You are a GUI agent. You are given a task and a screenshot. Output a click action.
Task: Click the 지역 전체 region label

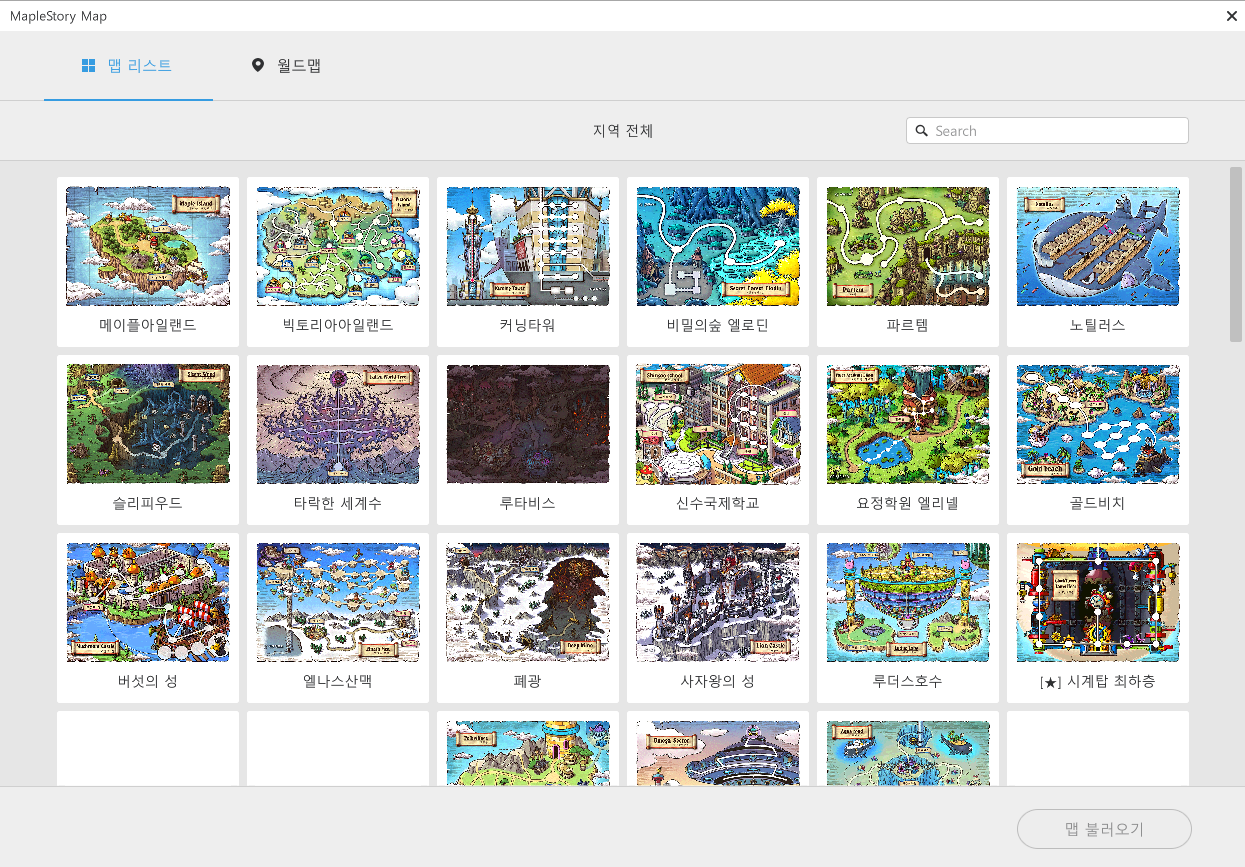point(623,131)
